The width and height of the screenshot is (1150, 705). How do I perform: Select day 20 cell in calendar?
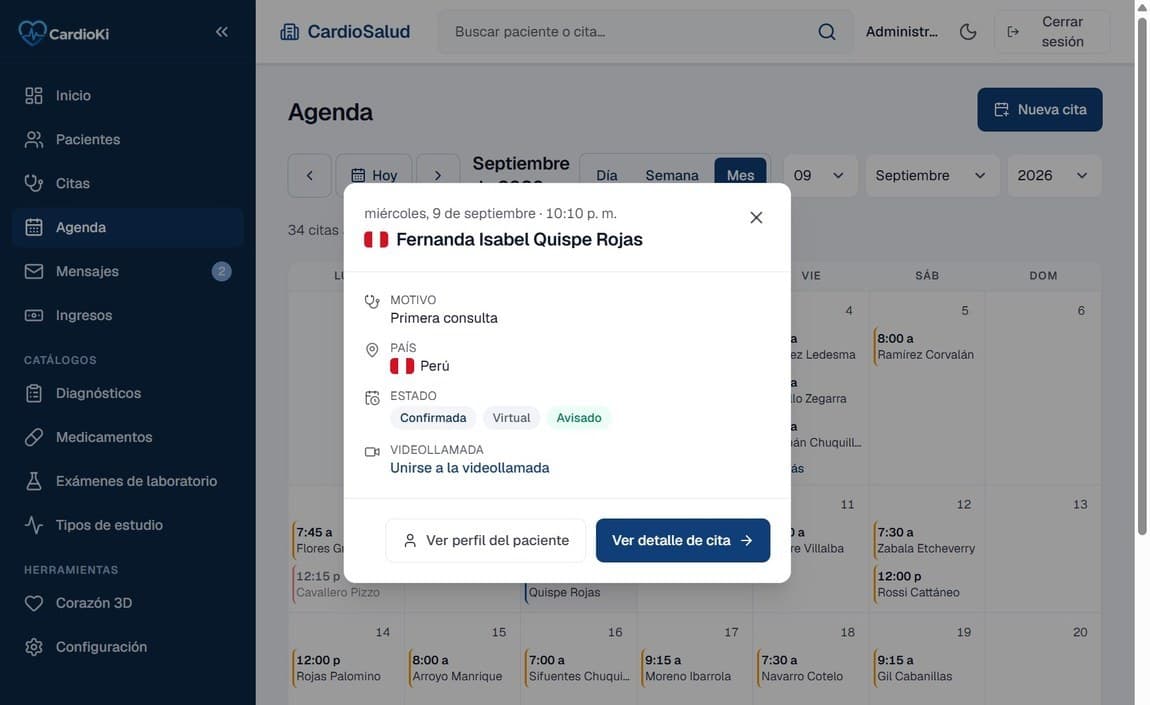tap(1042, 659)
